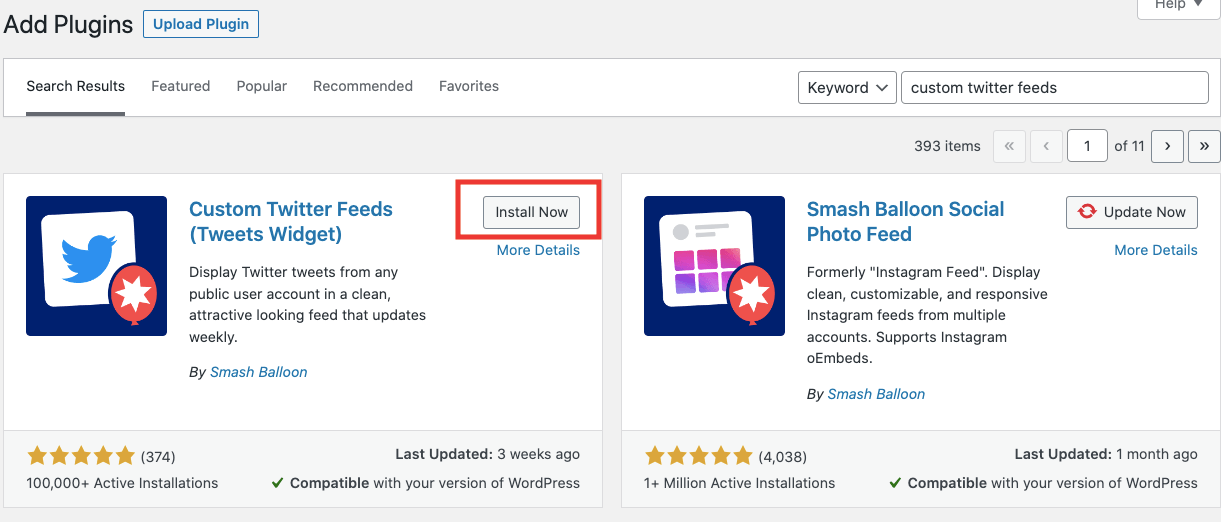Click the plugin search text field
The width and height of the screenshot is (1221, 522).
click(x=1054, y=87)
